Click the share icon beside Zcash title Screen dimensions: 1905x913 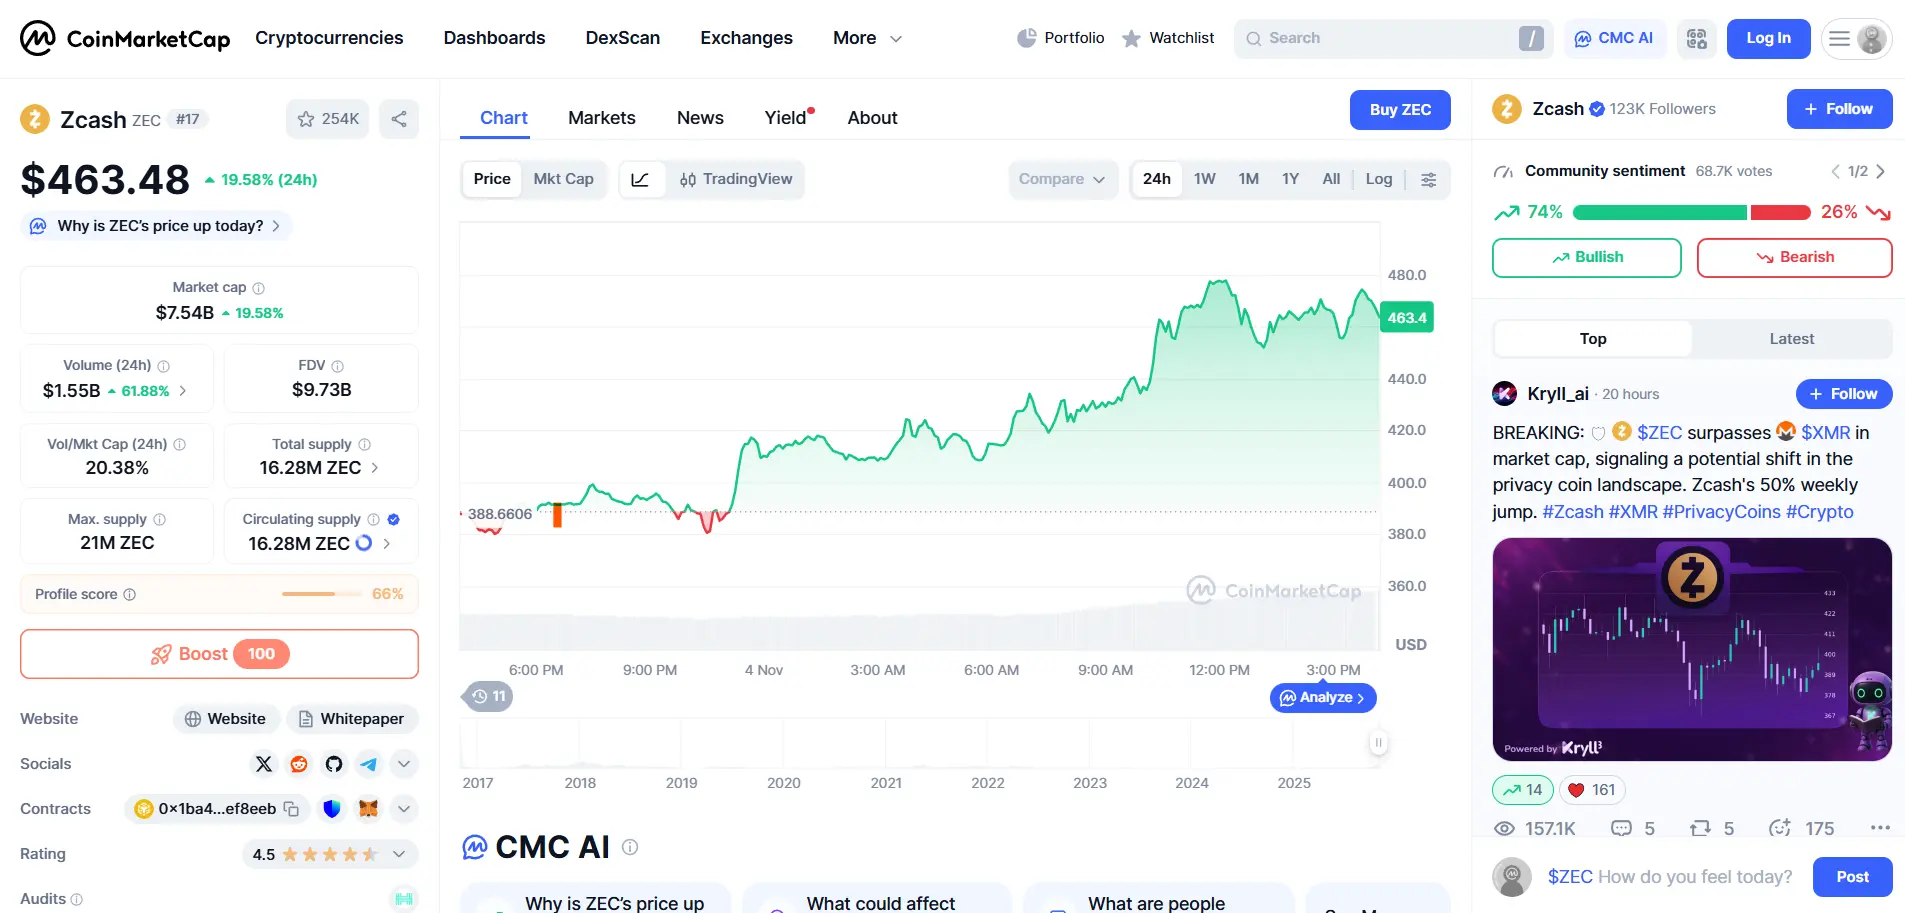(x=399, y=119)
